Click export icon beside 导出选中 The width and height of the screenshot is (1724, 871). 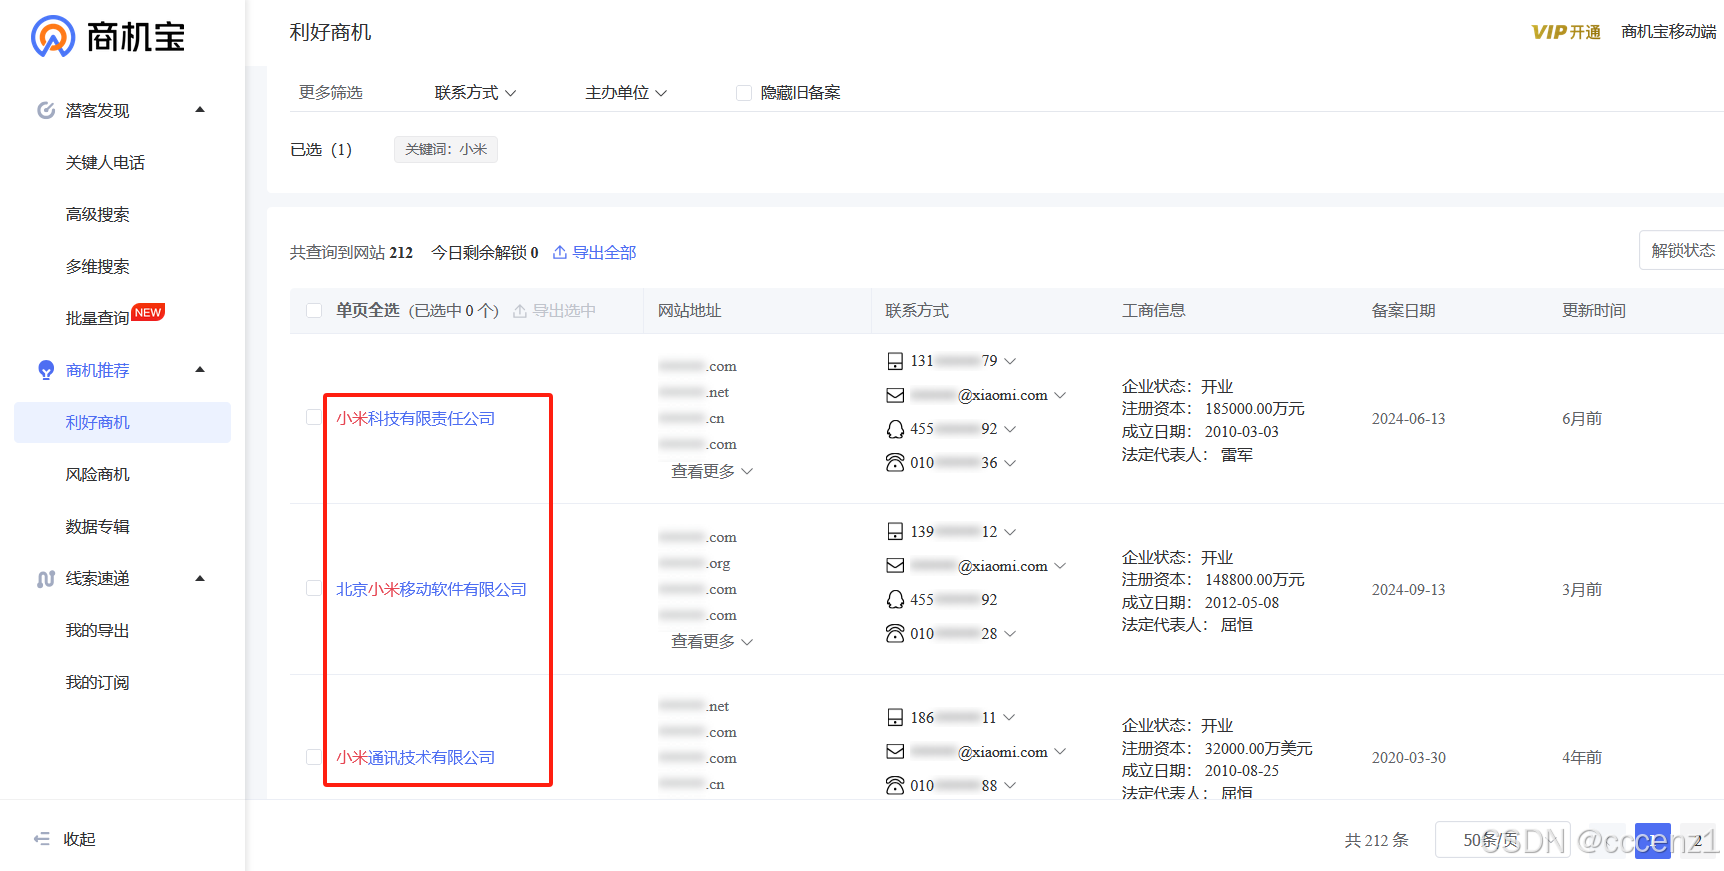pos(520,311)
